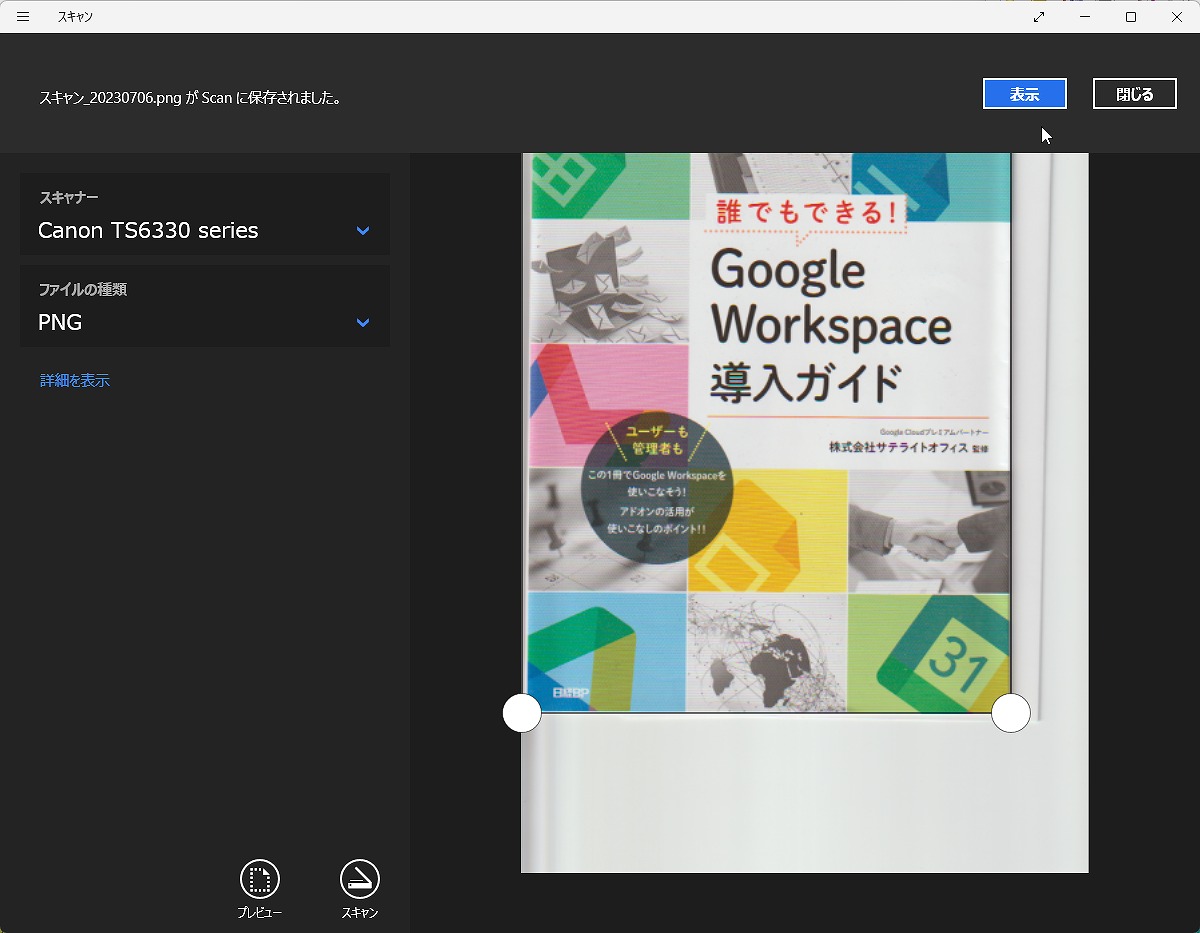Open the hamburger navigation menu
Image resolution: width=1200 pixels, height=933 pixels.
23,17
